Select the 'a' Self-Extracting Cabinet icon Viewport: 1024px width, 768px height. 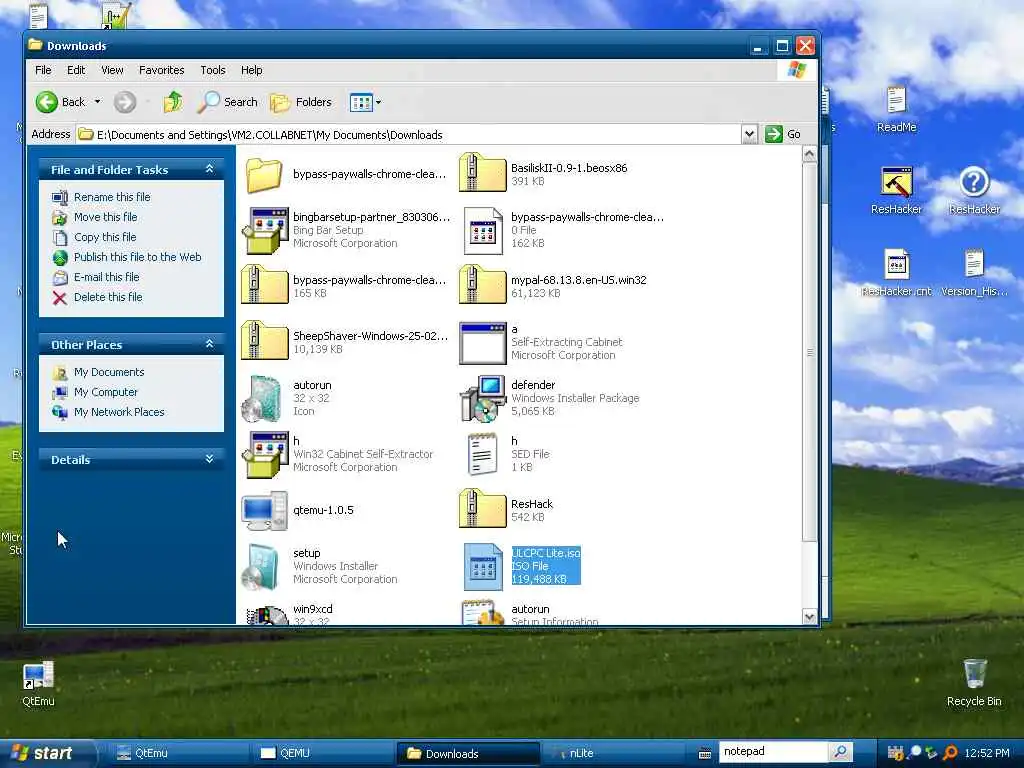point(482,343)
